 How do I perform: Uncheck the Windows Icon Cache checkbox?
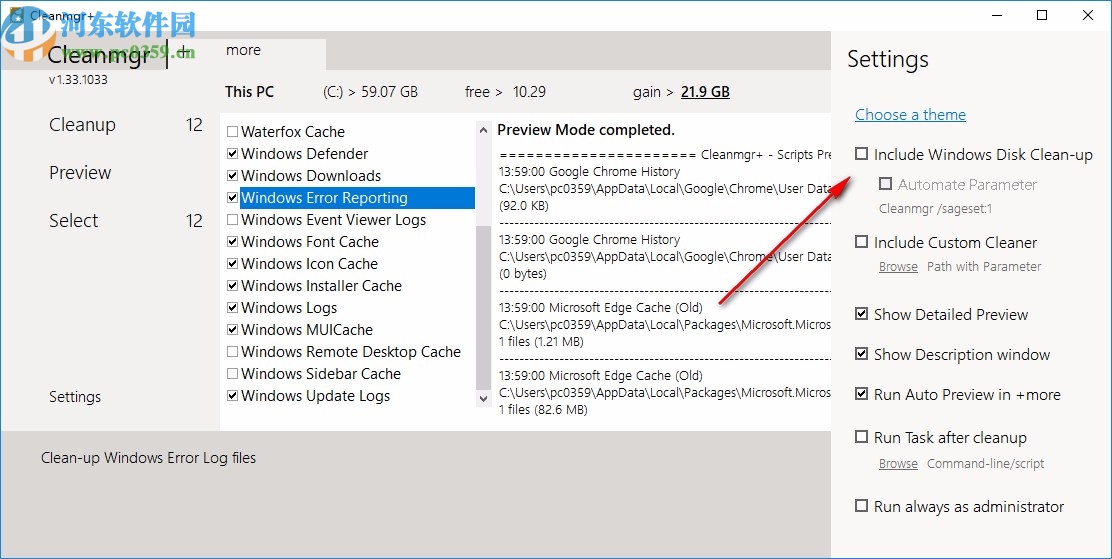point(232,264)
